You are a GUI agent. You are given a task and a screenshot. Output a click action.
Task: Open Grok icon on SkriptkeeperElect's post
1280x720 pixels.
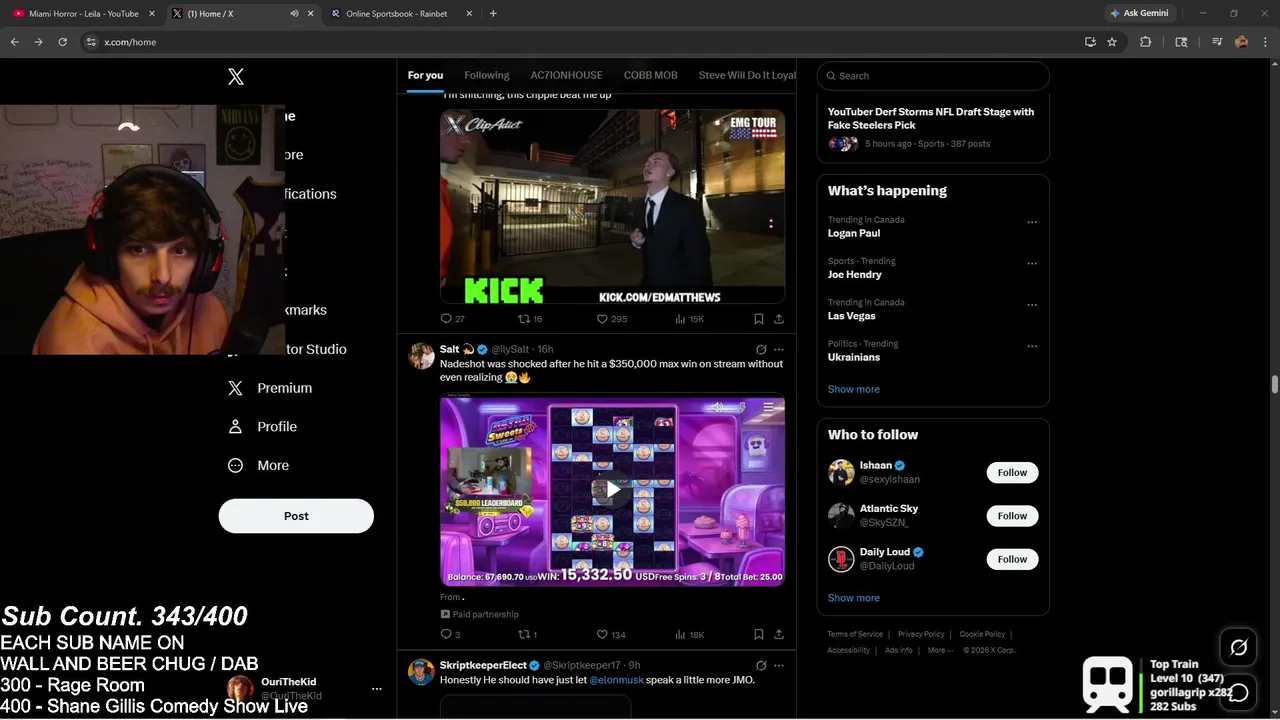(761, 665)
